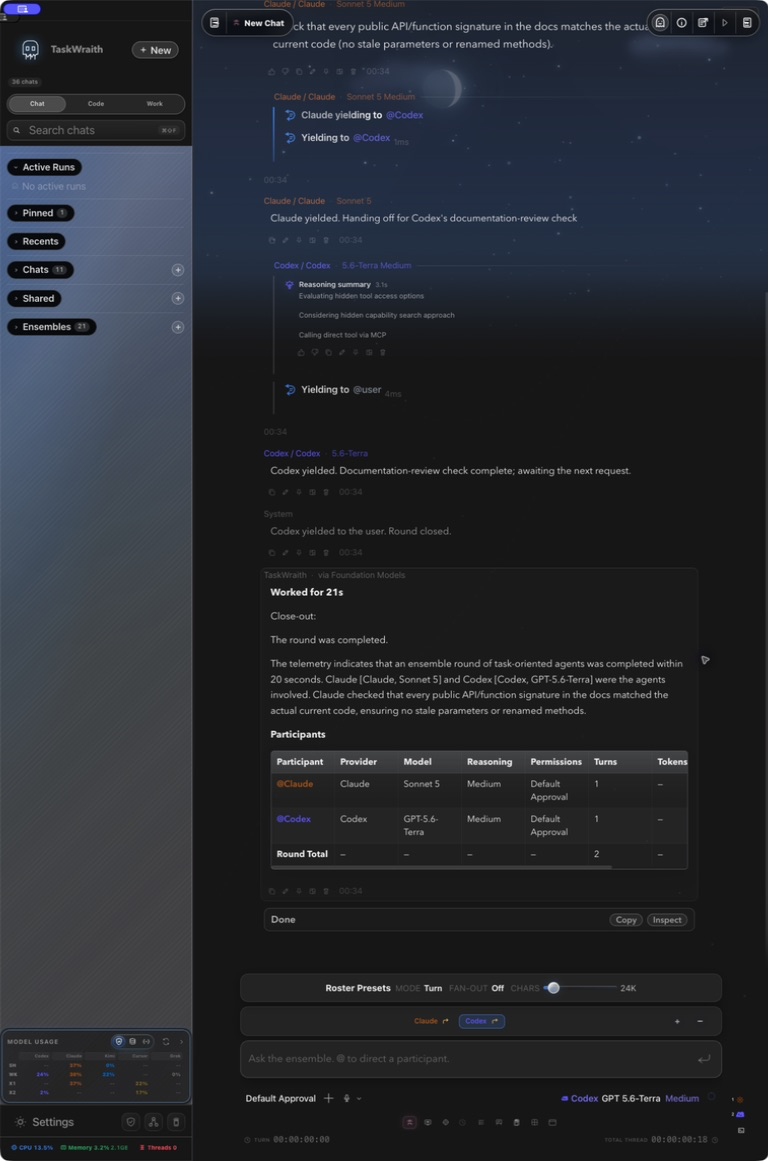Start a new chat with New button

[x=155, y=50]
